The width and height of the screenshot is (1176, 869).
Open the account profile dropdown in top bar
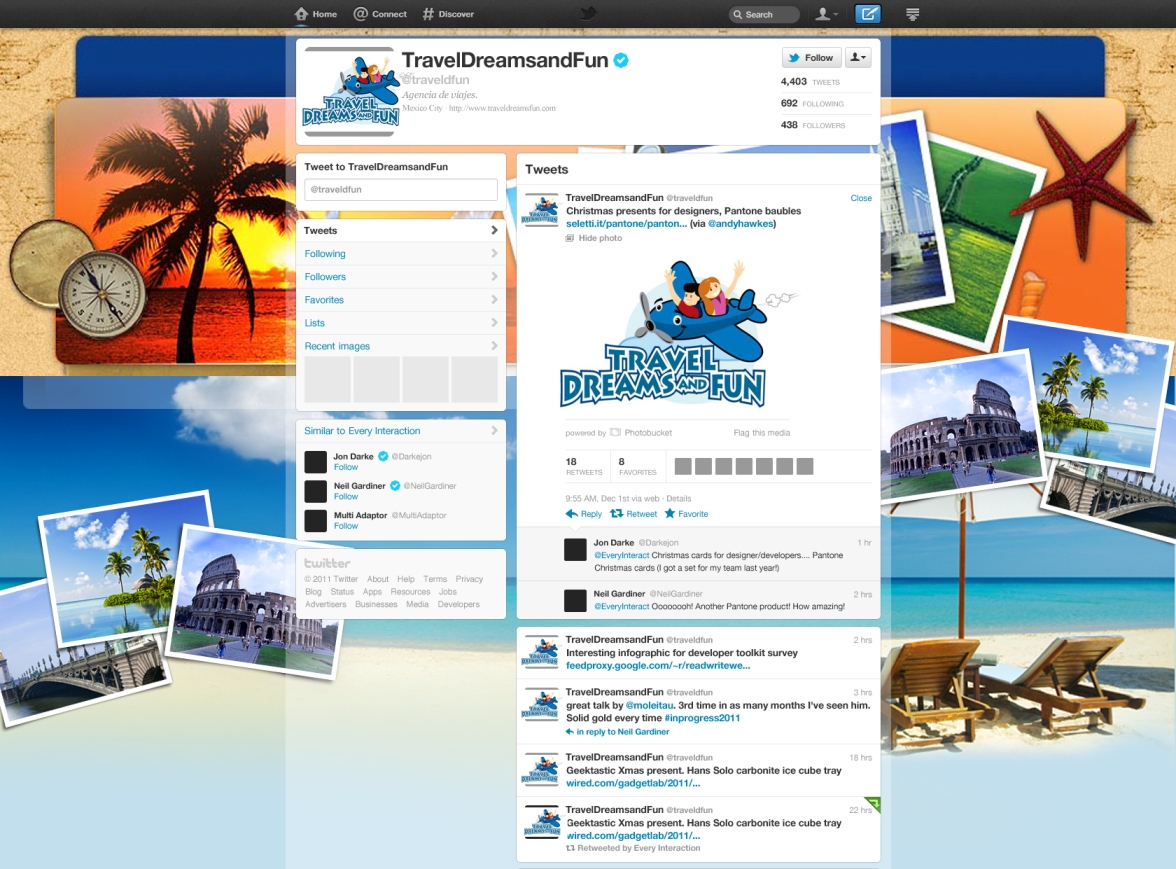coord(826,14)
